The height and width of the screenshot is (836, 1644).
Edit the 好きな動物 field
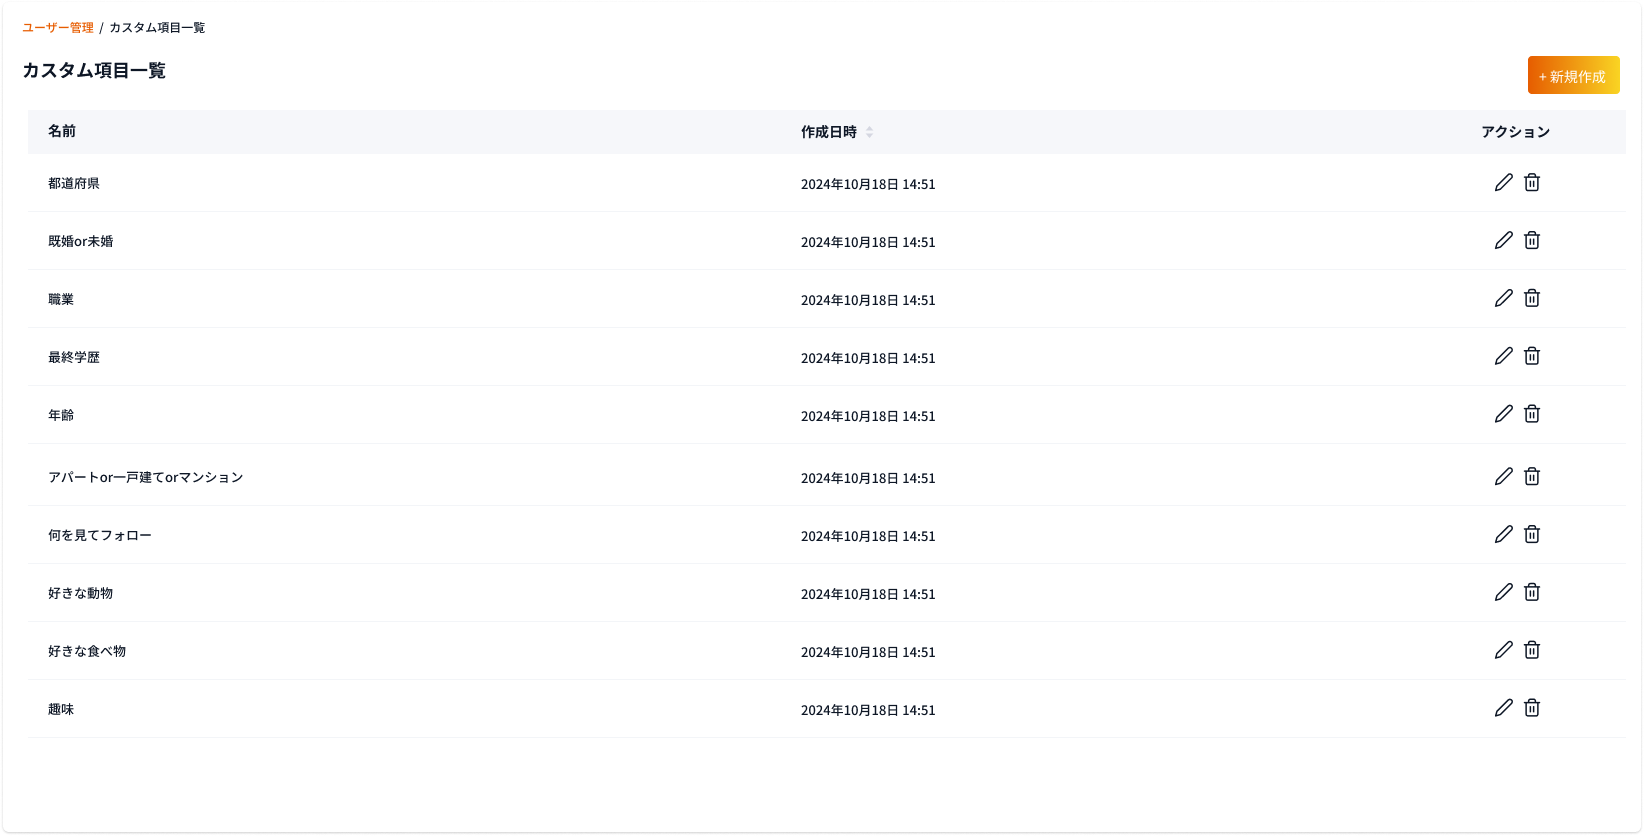tap(1503, 592)
